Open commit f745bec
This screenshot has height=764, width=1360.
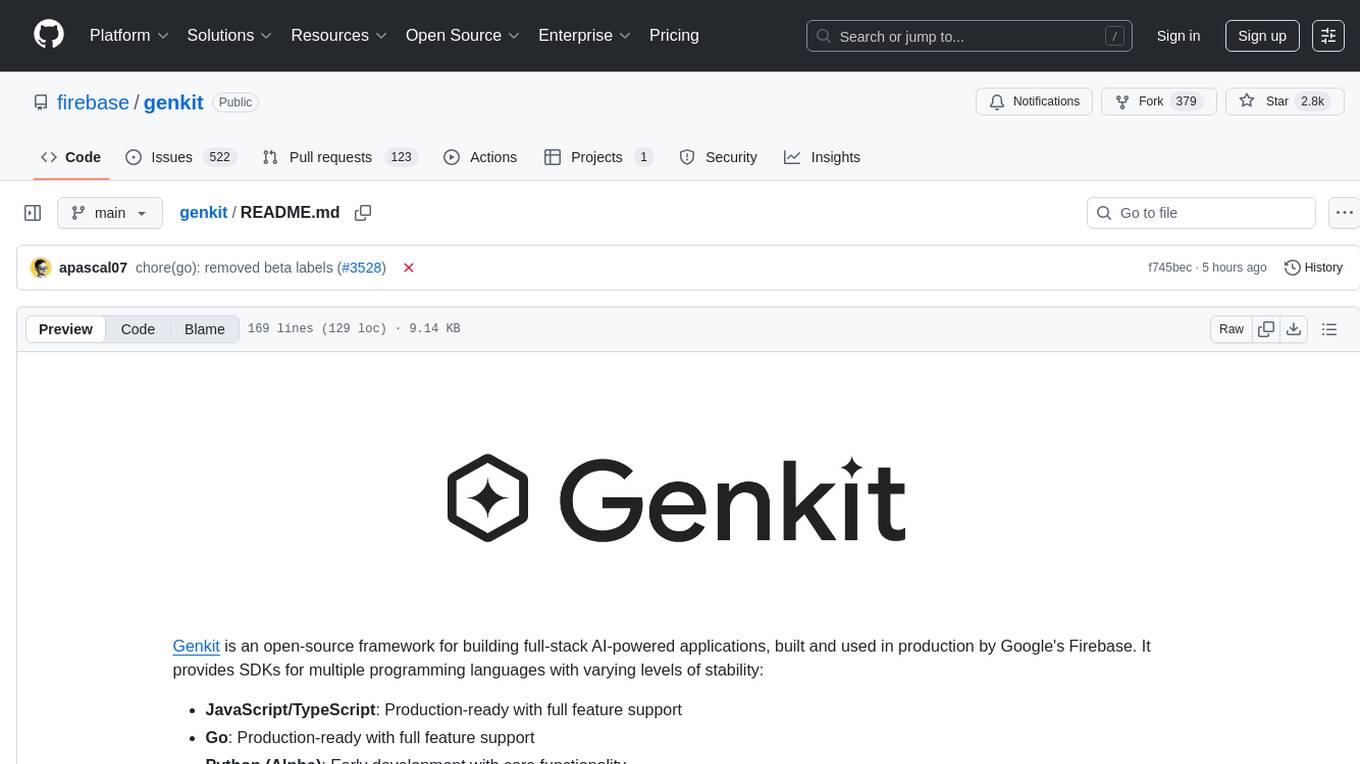pyautogui.click(x=1170, y=268)
